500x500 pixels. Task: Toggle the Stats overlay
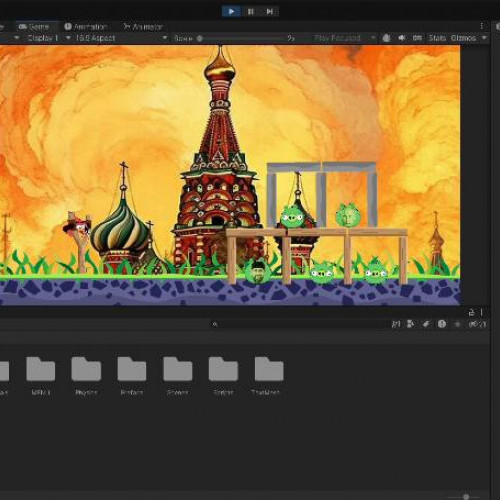pos(437,38)
